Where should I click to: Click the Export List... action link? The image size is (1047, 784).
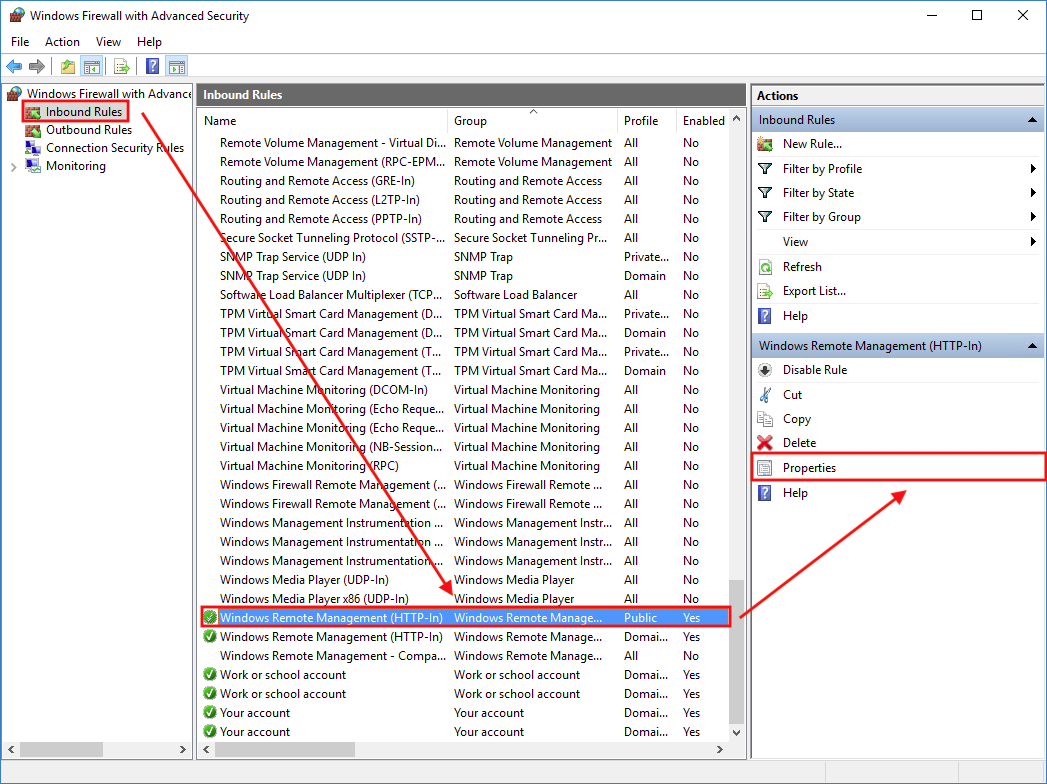tap(814, 291)
